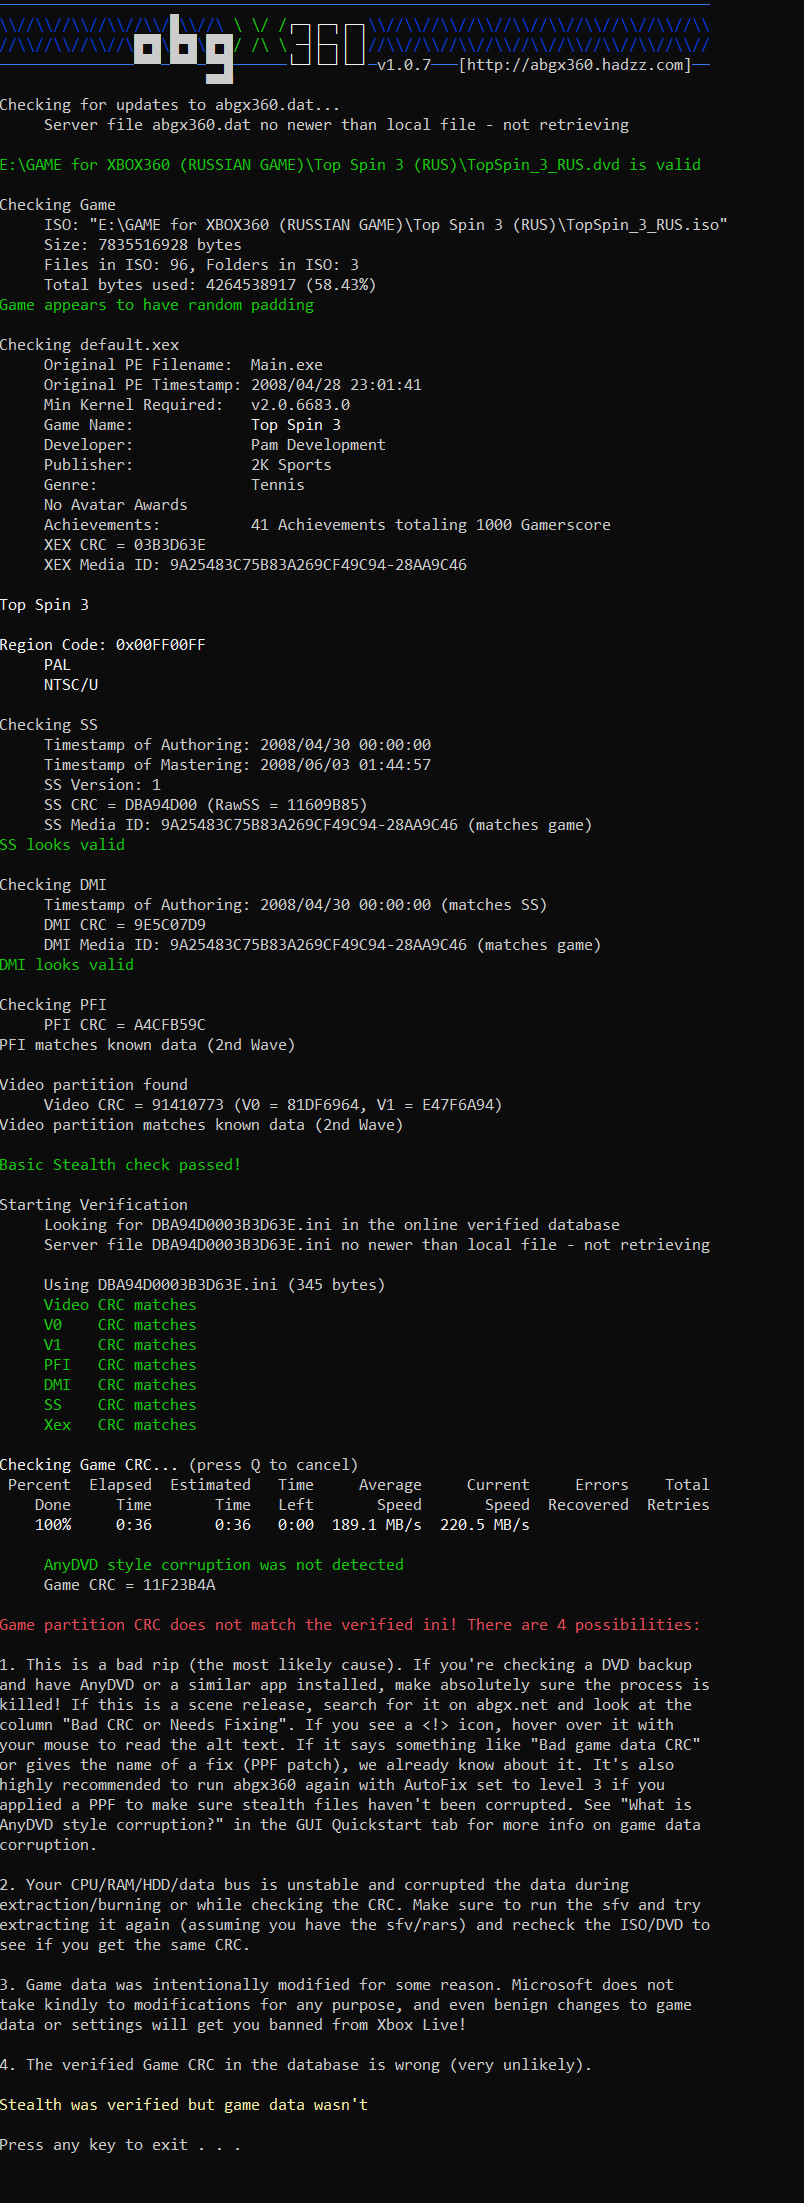Click Publisher value '2K Sports'
The height and width of the screenshot is (2203, 804).
[291, 465]
